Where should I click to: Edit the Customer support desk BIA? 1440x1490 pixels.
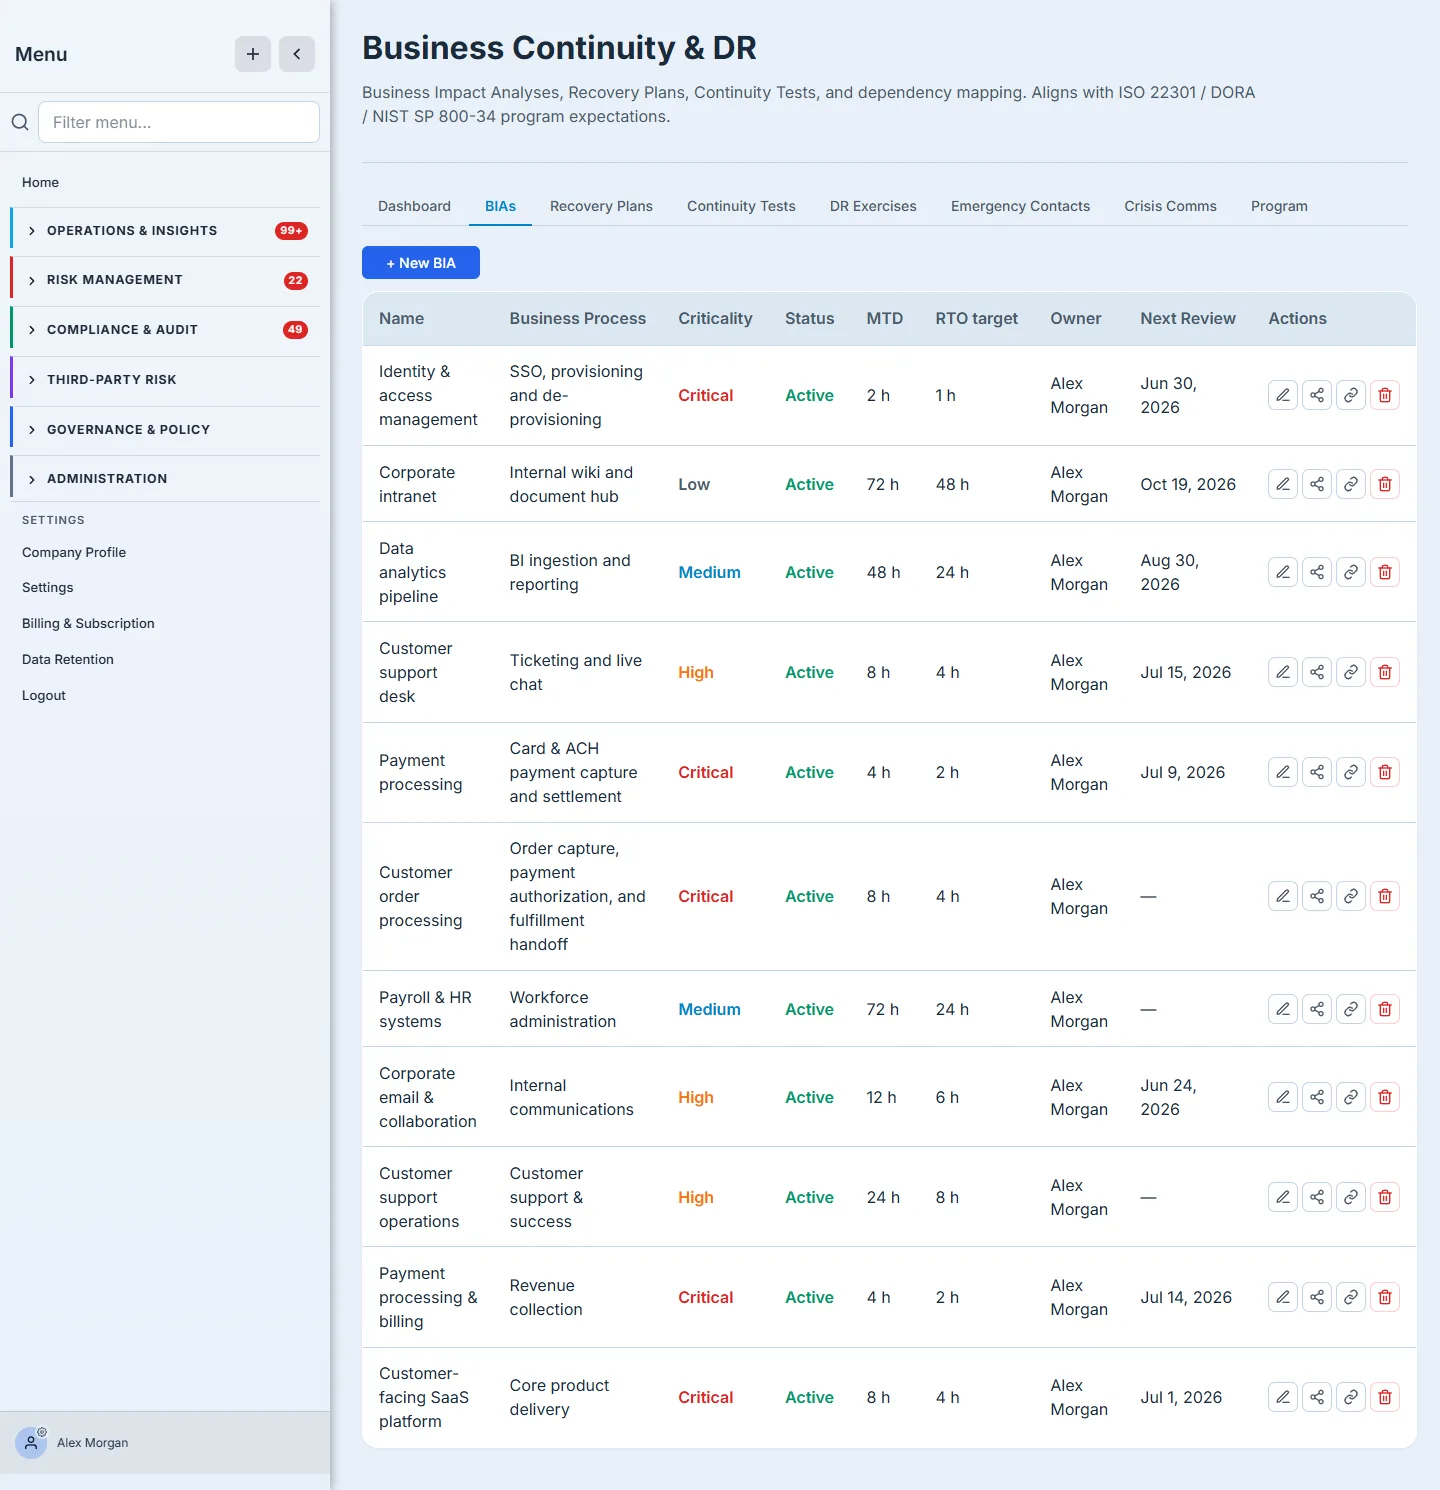coord(1283,672)
